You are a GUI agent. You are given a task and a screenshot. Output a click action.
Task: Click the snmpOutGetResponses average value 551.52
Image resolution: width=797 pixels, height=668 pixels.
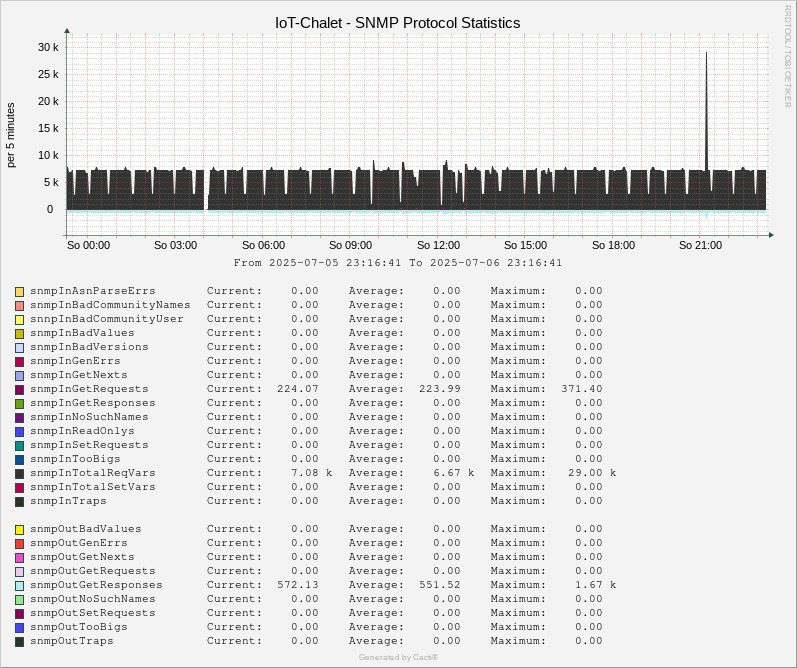440,585
